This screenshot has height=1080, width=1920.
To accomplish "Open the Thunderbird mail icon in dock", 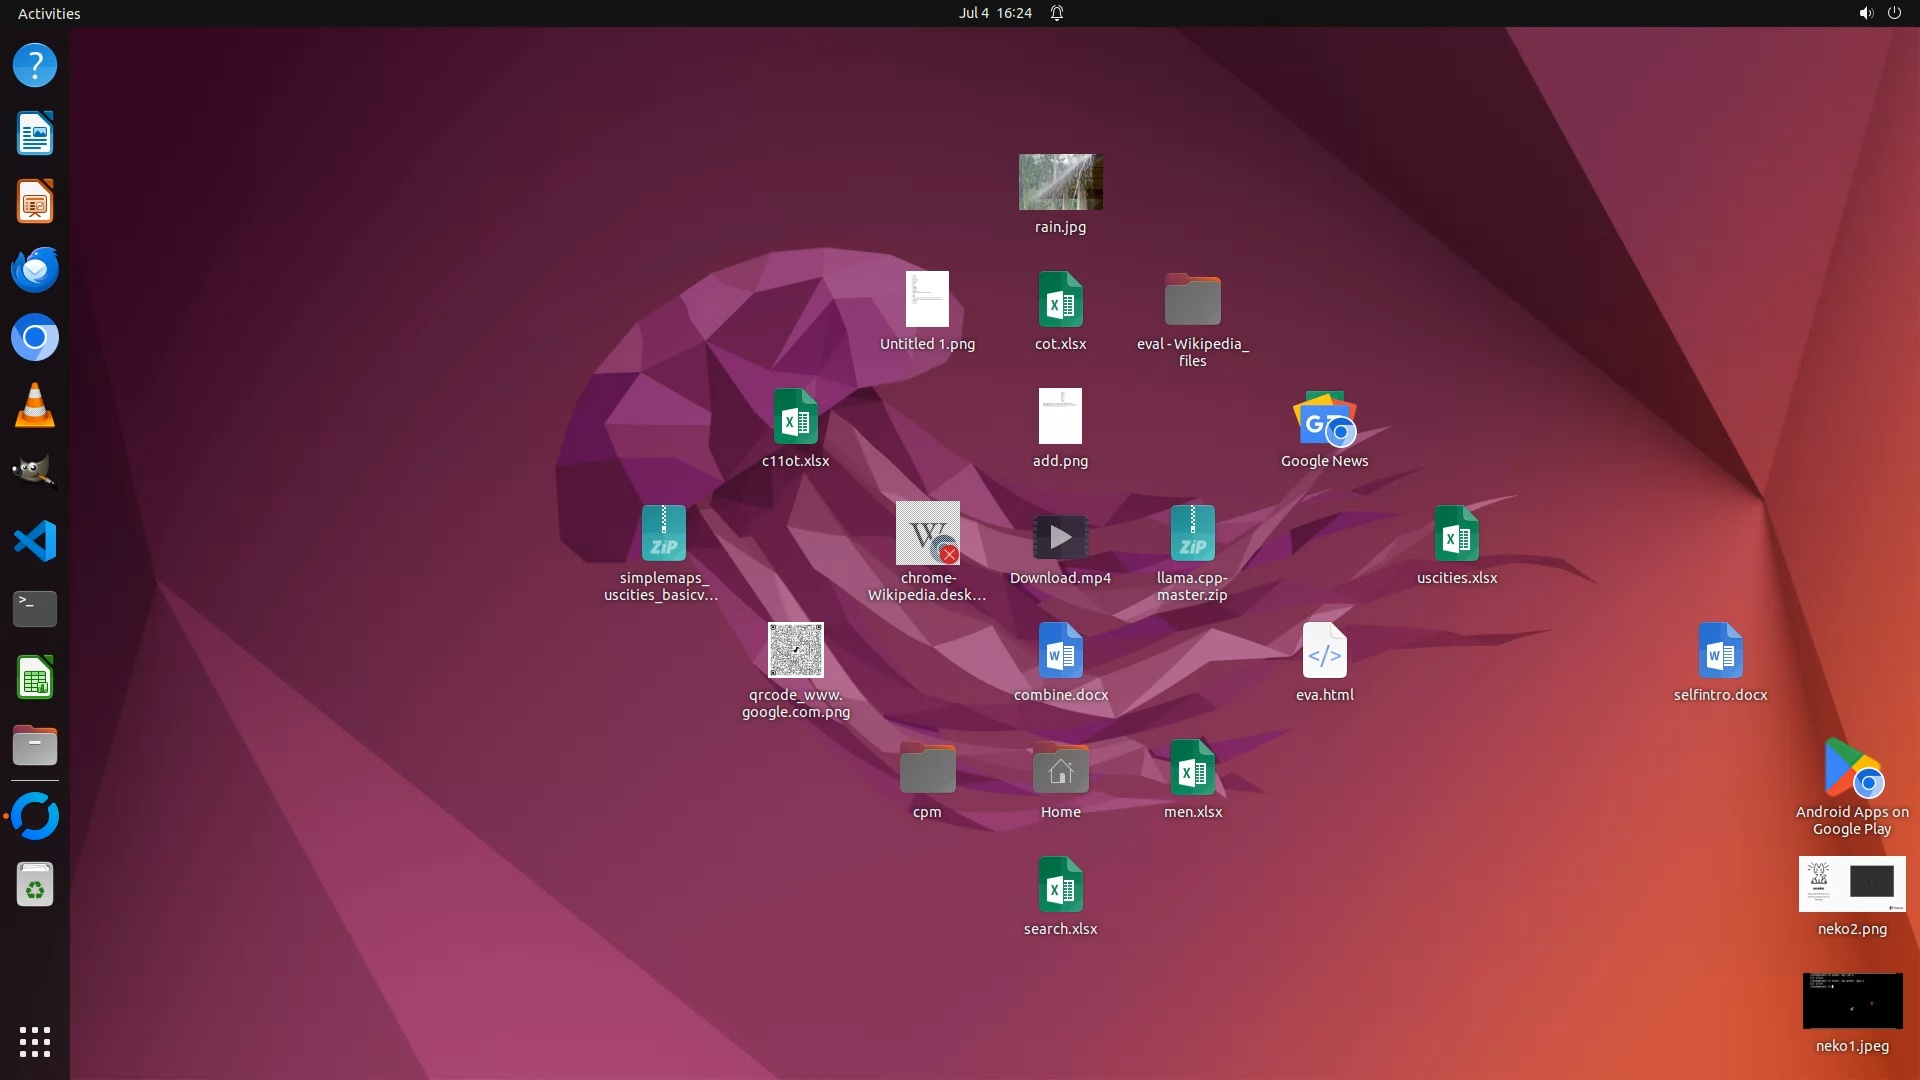I will [x=35, y=270].
